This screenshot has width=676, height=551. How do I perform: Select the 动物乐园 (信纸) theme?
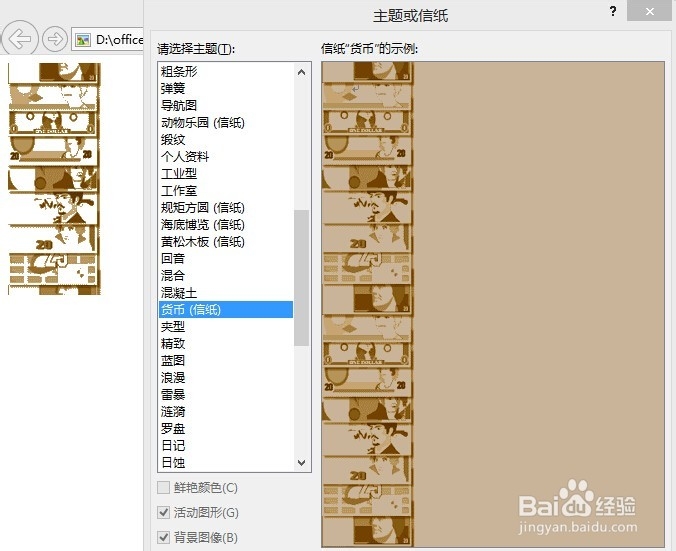226,122
